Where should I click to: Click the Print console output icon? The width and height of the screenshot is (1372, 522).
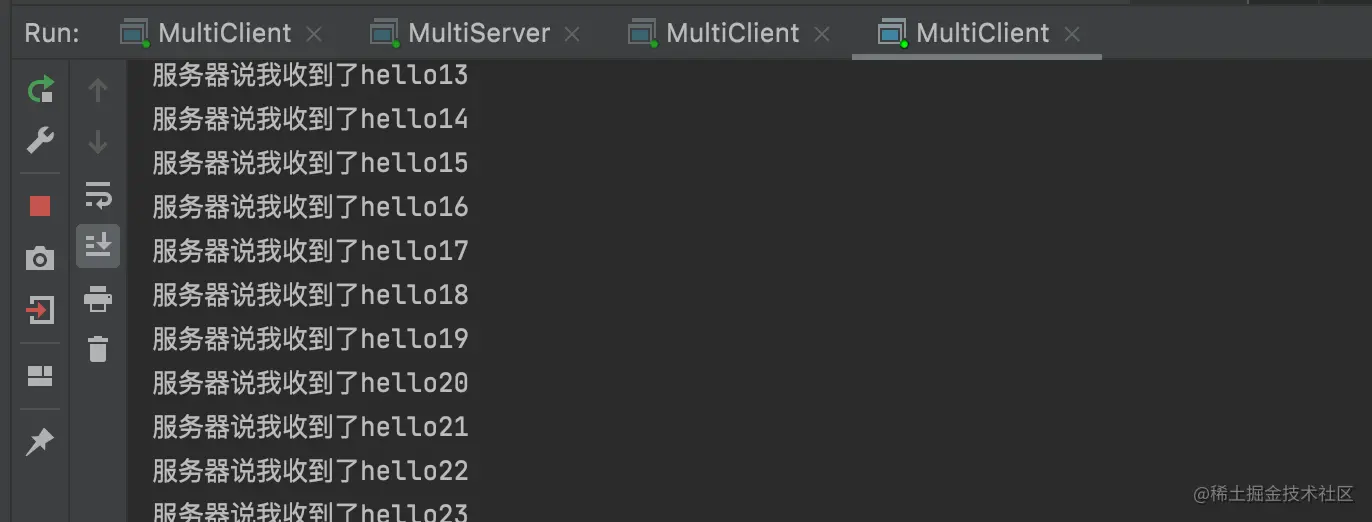(x=98, y=298)
